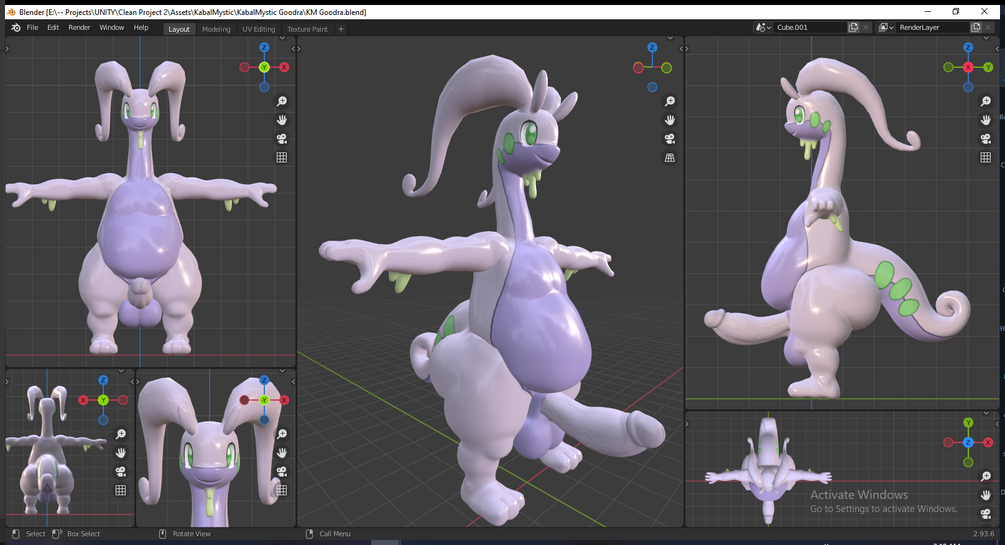
Task: Switch to the Texture Paint workspace tab
Action: tap(307, 29)
